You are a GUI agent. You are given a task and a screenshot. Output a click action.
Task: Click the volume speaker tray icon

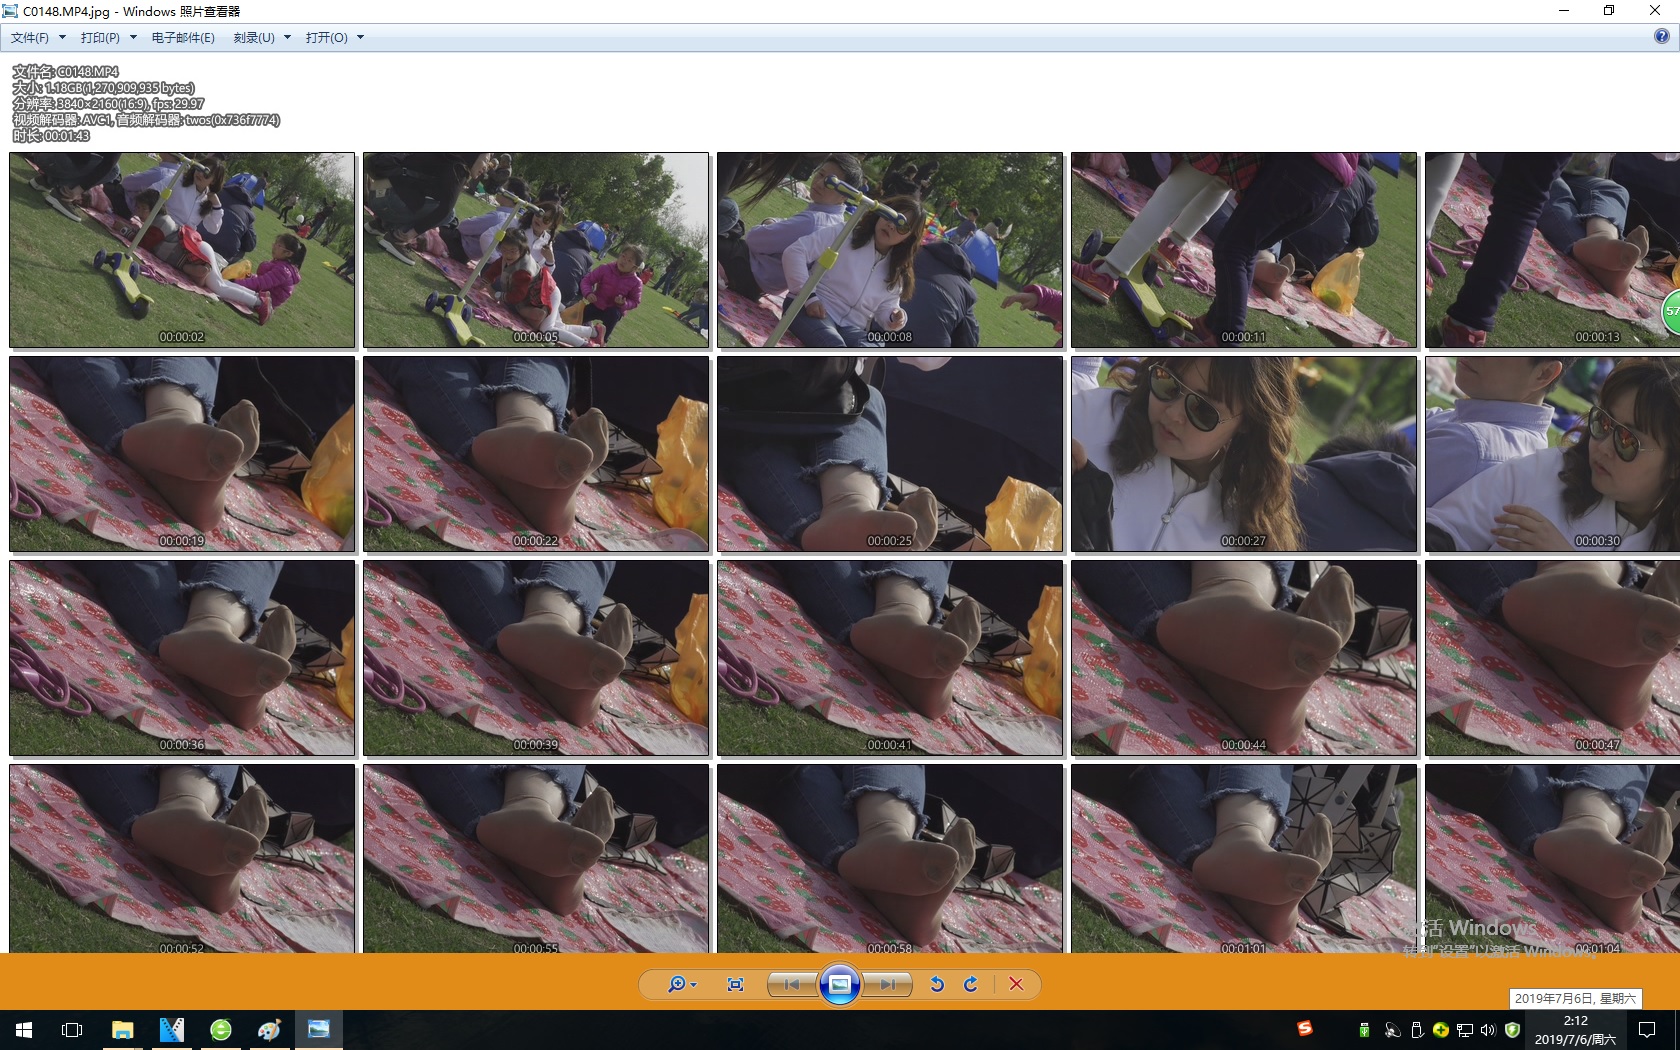1488,1029
